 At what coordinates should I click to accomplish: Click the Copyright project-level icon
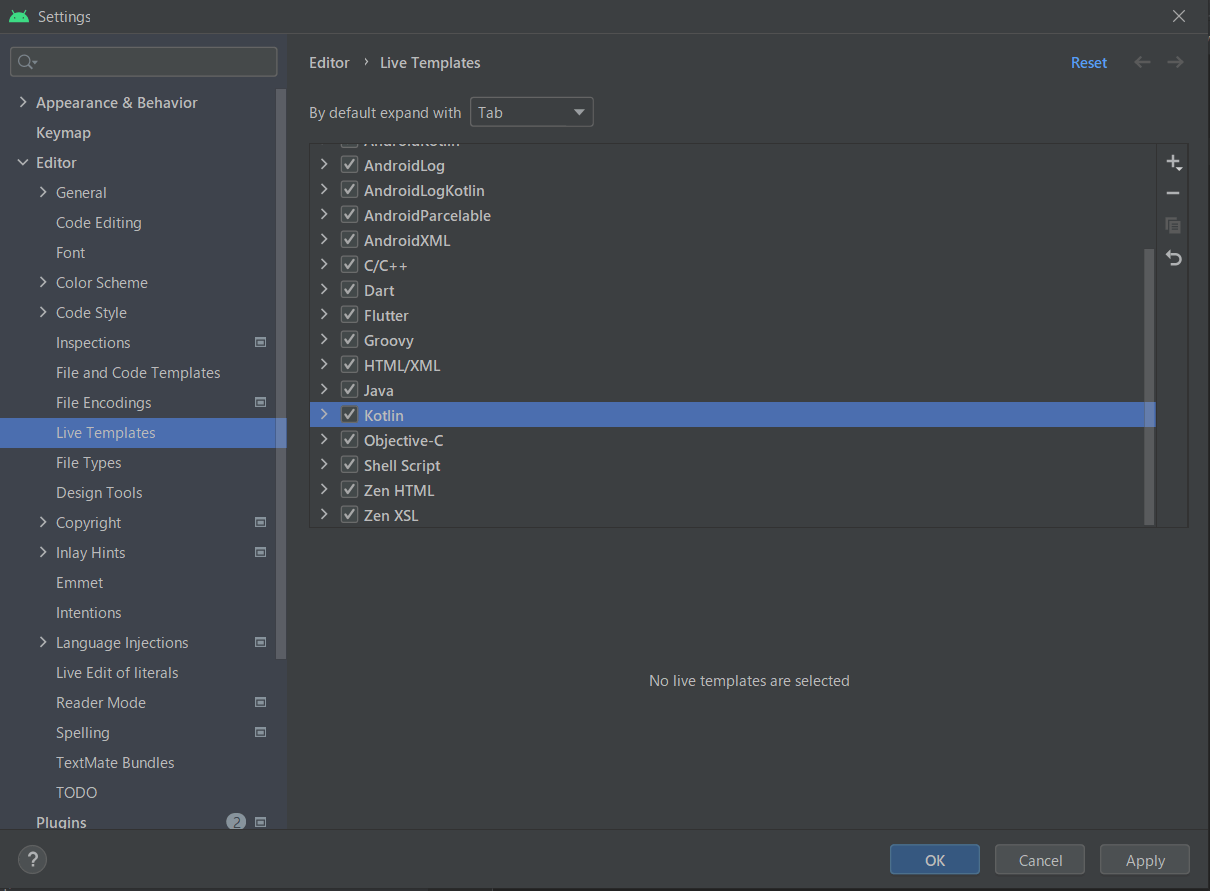tap(261, 522)
